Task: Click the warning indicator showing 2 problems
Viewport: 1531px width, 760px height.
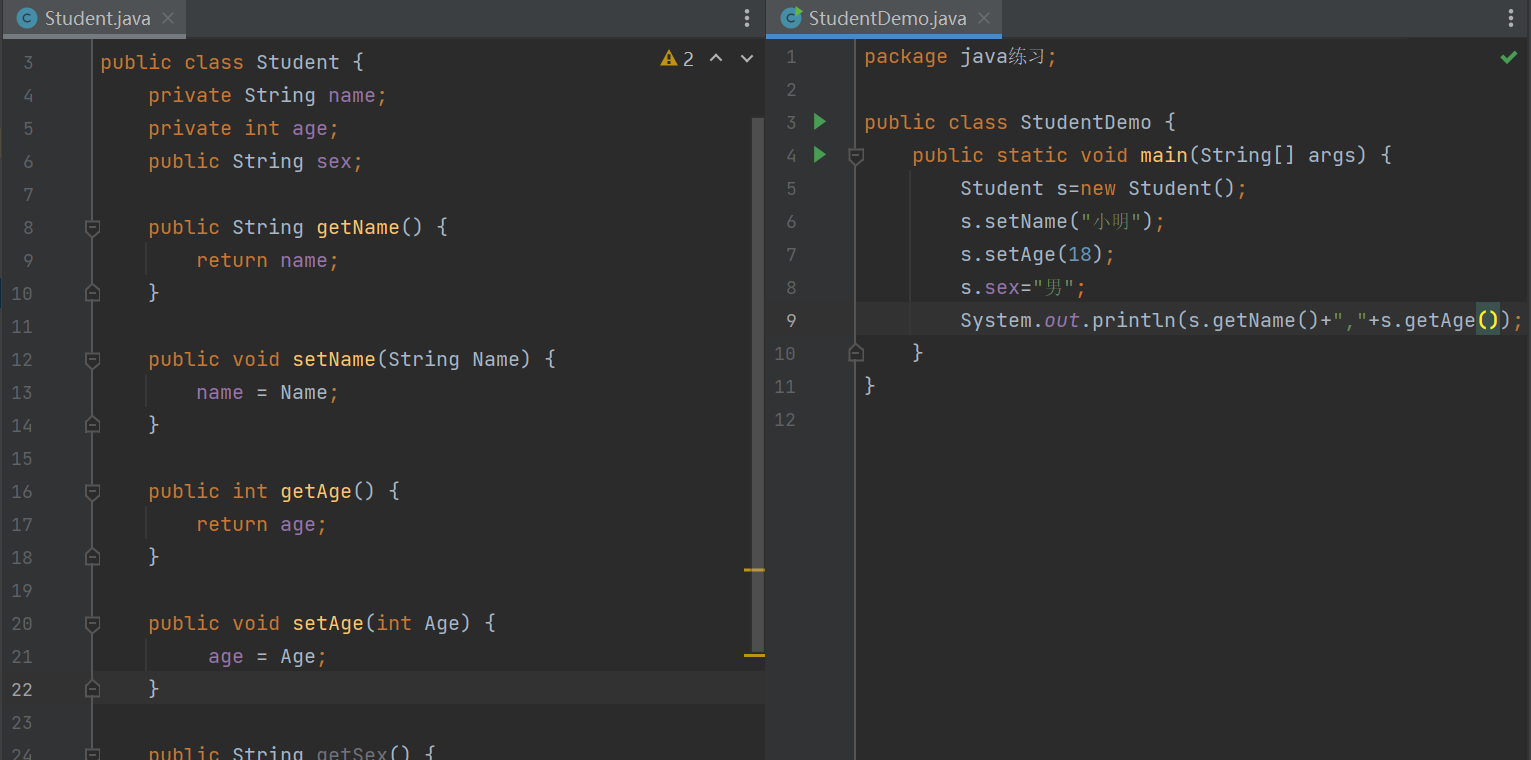Action: click(x=677, y=59)
